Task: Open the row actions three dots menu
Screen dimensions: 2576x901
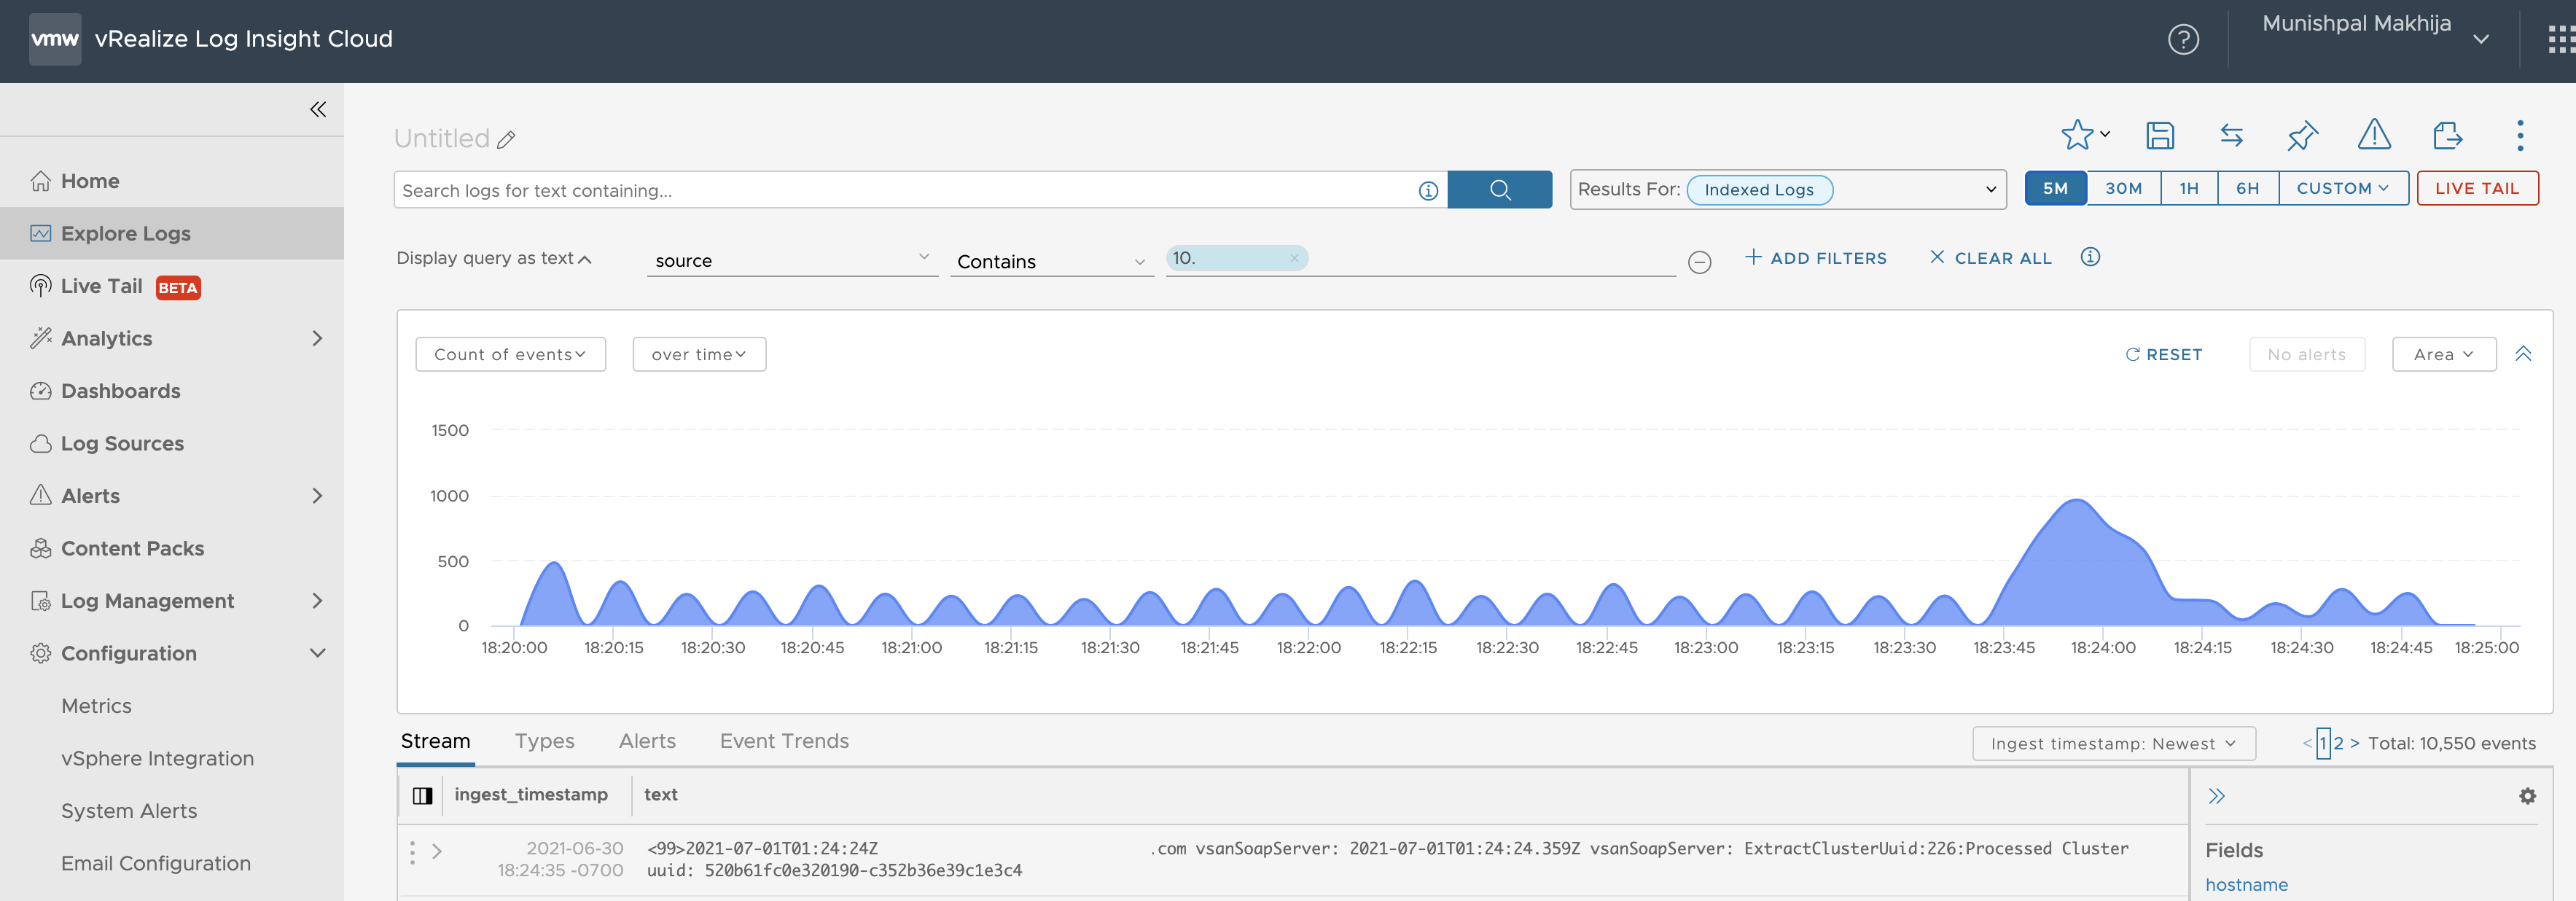Action: pos(412,852)
